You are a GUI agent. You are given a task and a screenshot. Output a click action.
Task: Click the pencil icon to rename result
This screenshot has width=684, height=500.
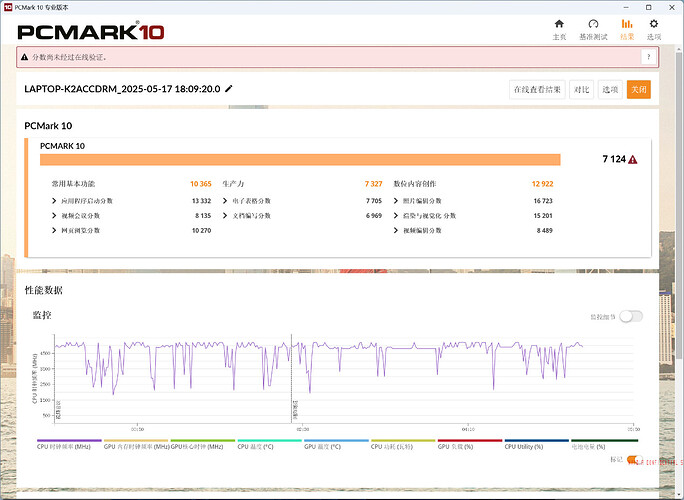pyautogui.click(x=229, y=89)
